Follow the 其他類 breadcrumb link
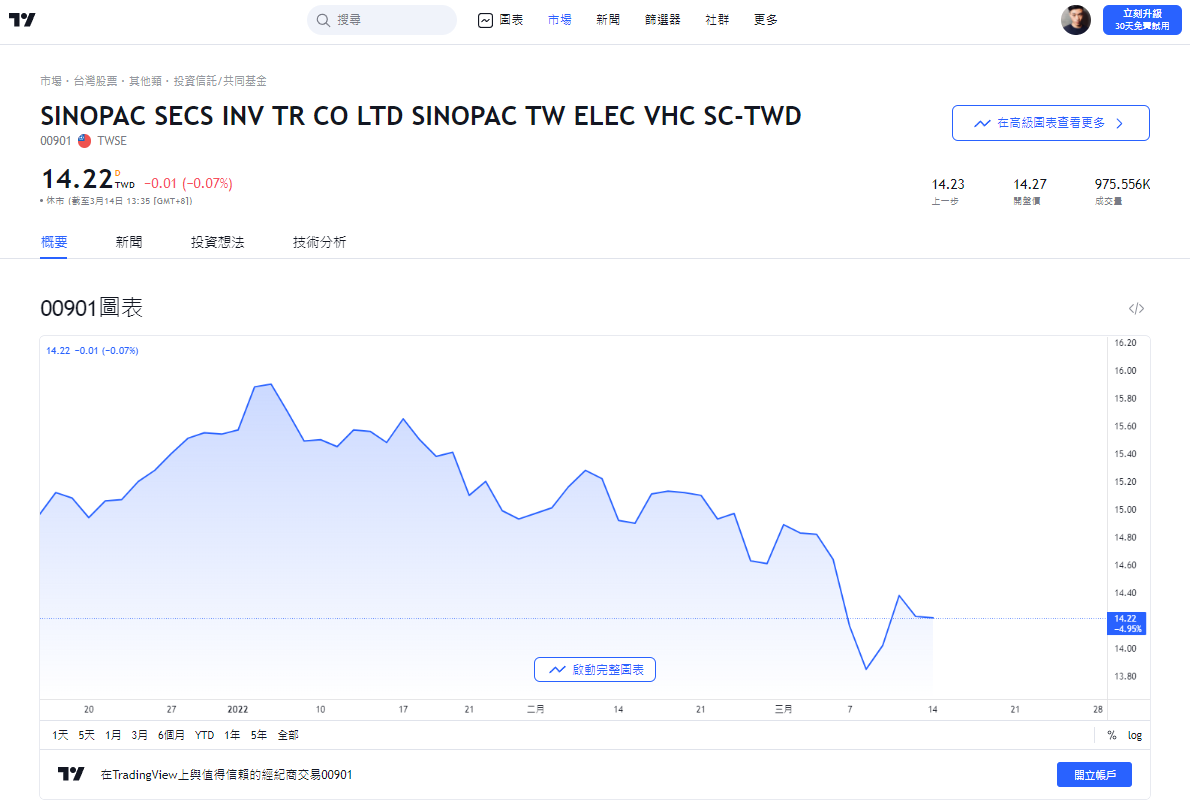The image size is (1190, 809). 146,80
